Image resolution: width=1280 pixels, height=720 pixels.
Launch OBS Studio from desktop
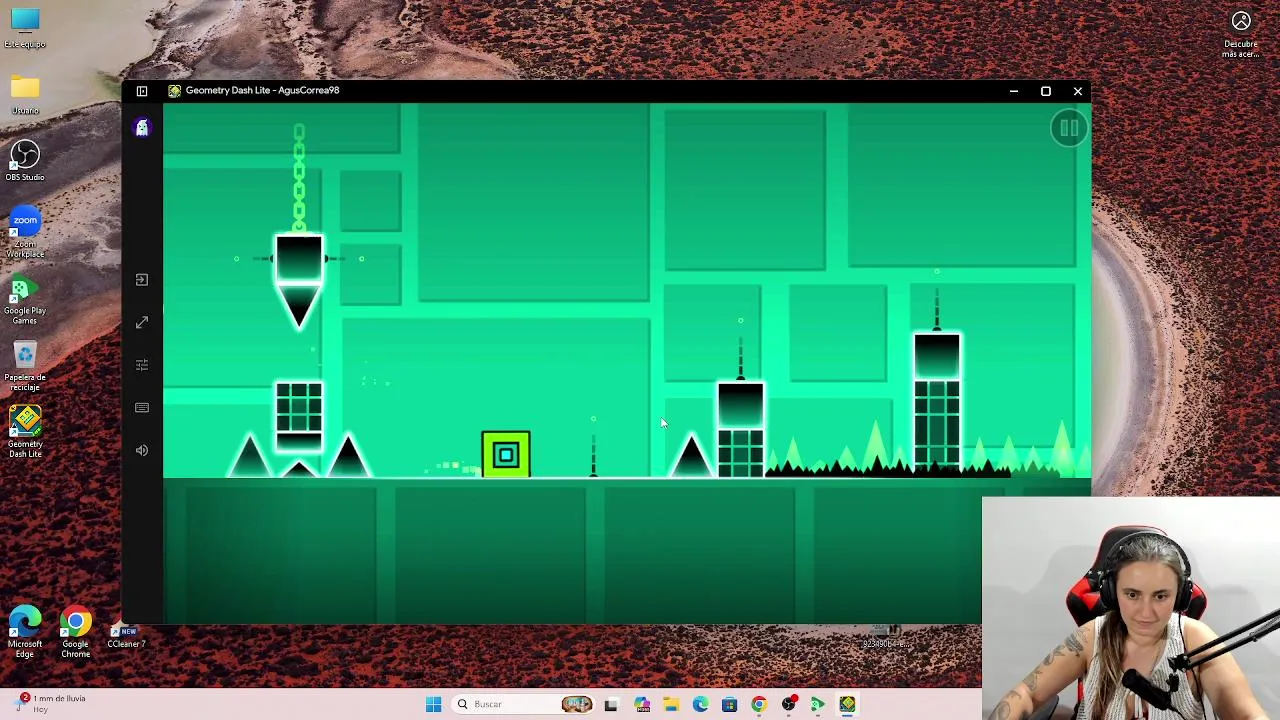click(25, 161)
